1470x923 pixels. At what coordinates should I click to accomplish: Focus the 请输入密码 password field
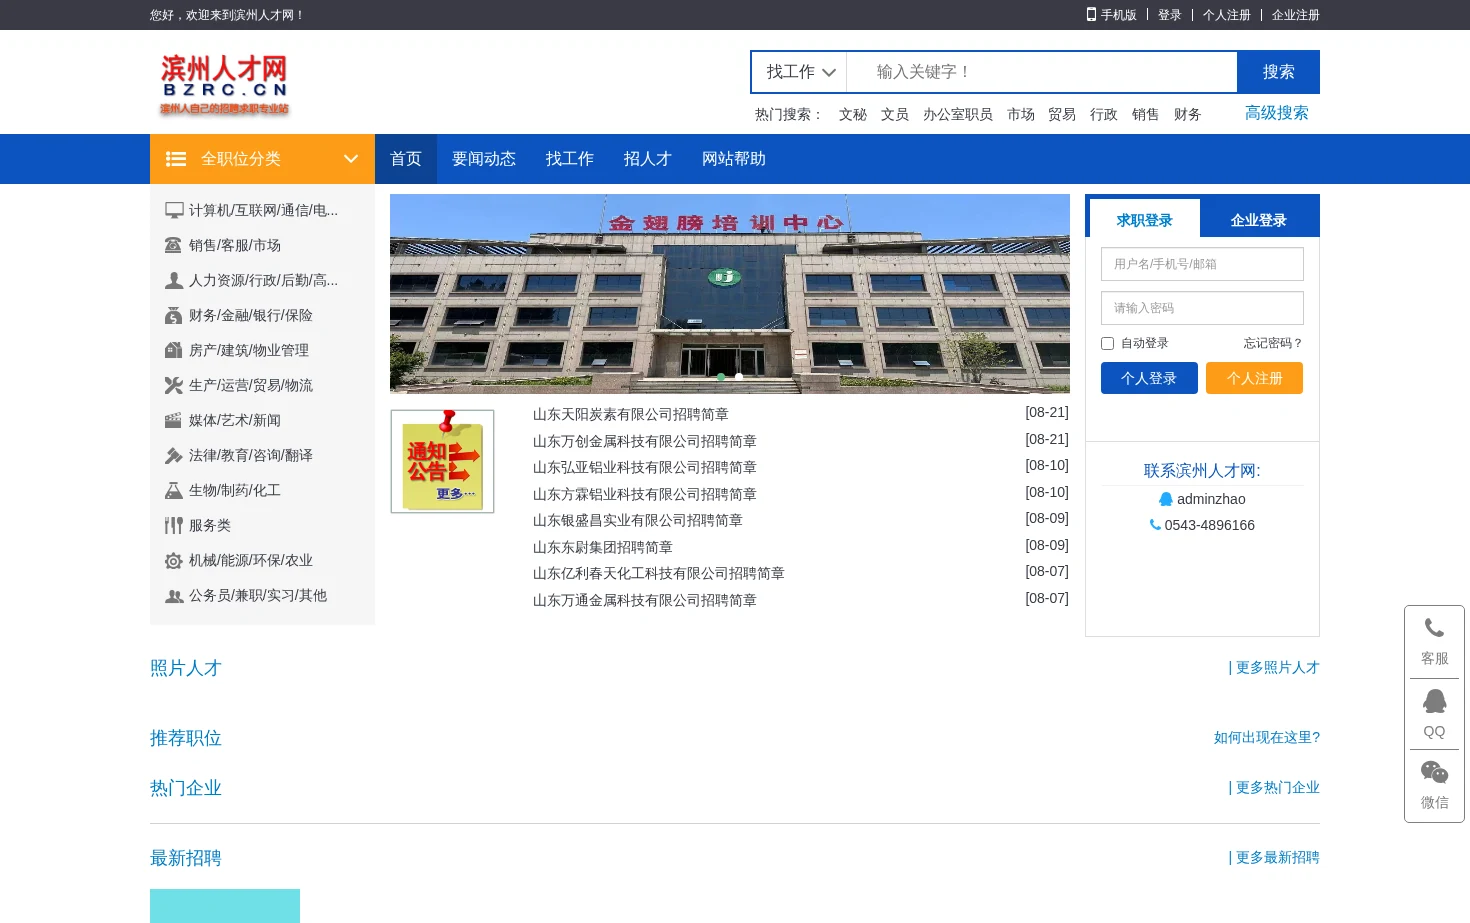coord(1202,308)
